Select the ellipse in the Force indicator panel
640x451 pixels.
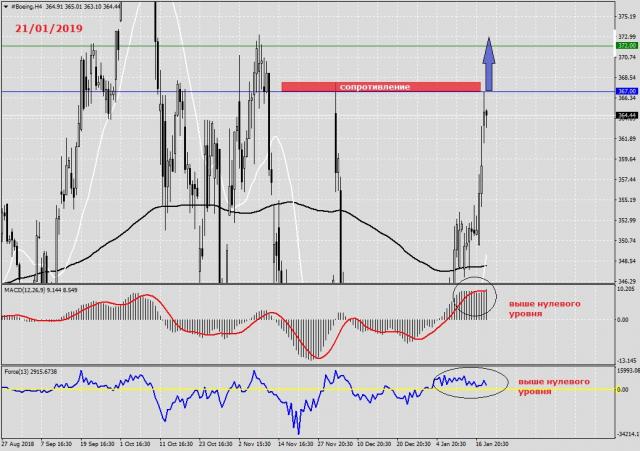pyautogui.click(x=470, y=382)
